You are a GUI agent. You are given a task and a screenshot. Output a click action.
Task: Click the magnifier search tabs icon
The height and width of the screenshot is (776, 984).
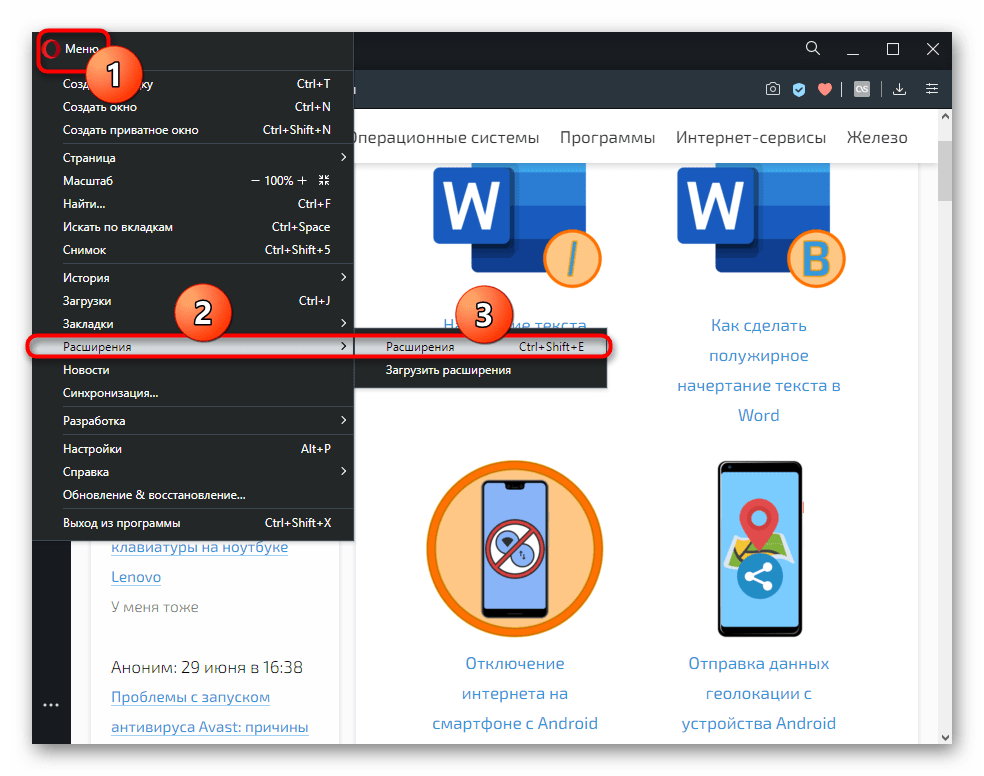813,49
